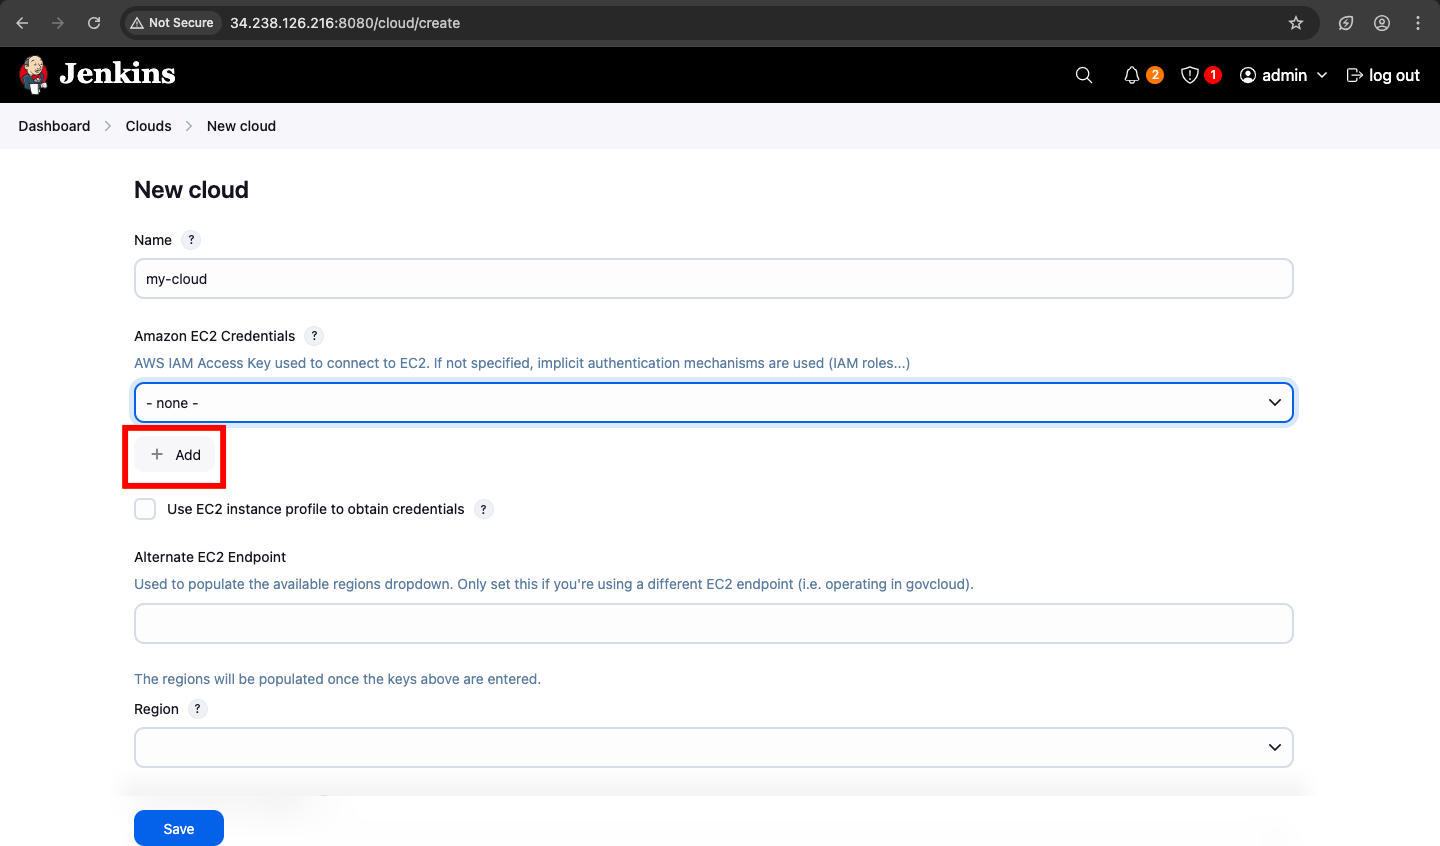Enable Use EC2 instance profile checkbox

point(145,509)
